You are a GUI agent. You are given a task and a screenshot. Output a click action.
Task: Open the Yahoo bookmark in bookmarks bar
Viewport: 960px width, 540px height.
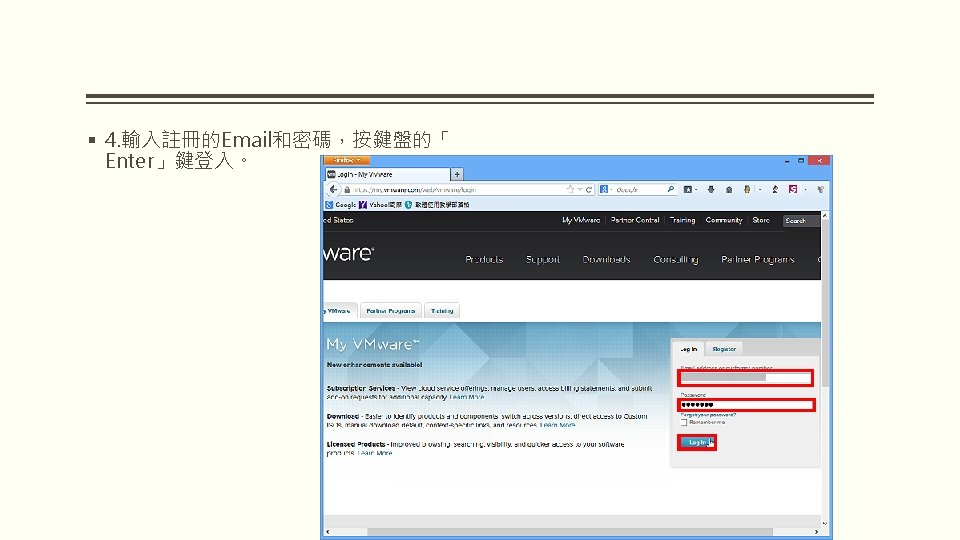(x=380, y=205)
